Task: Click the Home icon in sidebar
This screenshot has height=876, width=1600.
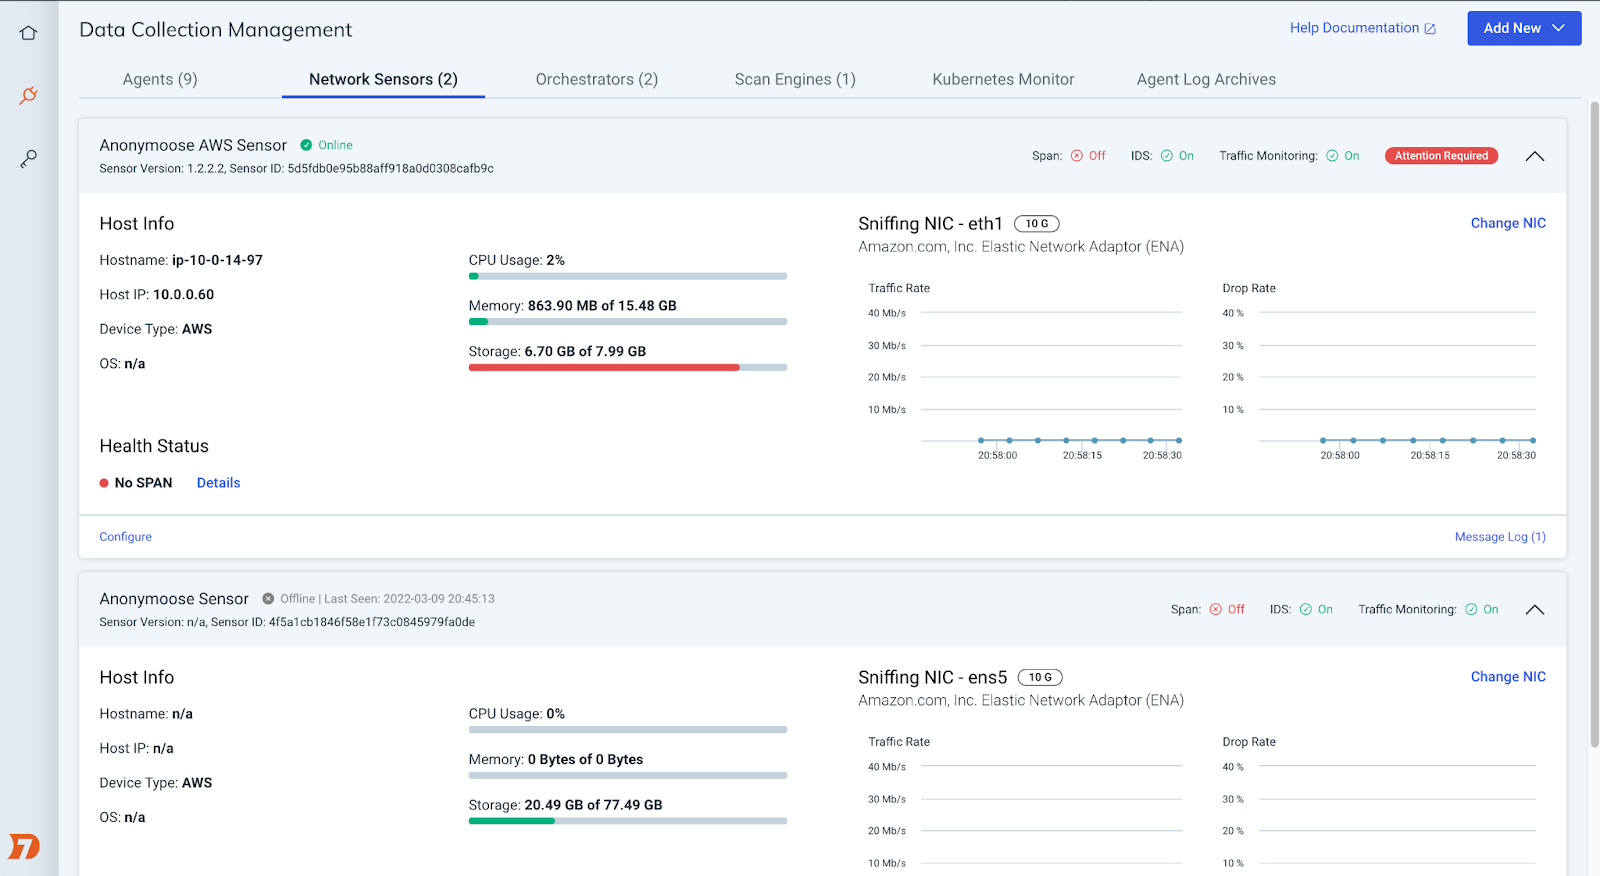Action: click(28, 33)
